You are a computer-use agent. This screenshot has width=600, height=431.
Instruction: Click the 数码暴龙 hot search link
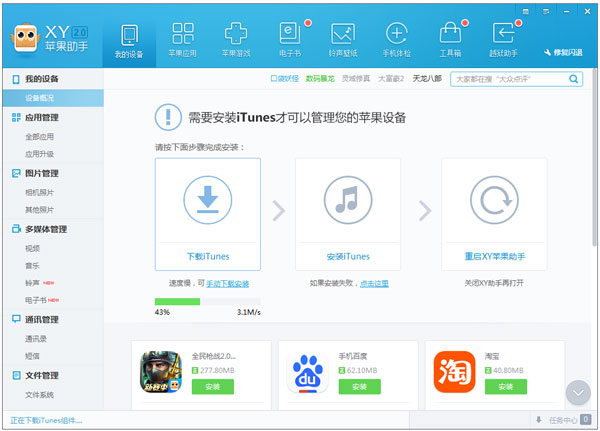point(320,78)
